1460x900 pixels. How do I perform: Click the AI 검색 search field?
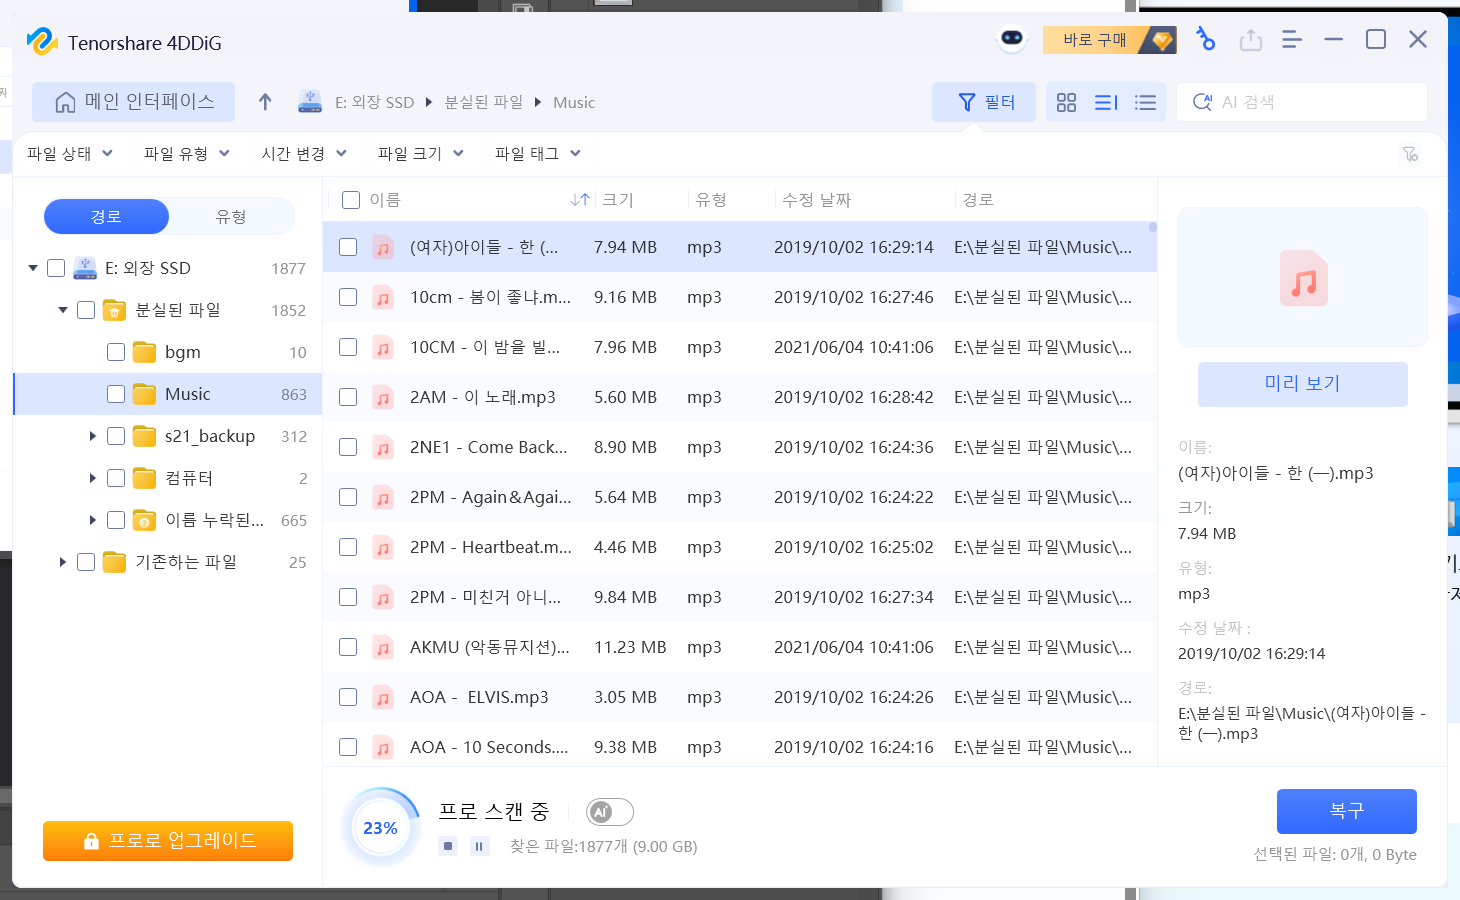1302,102
